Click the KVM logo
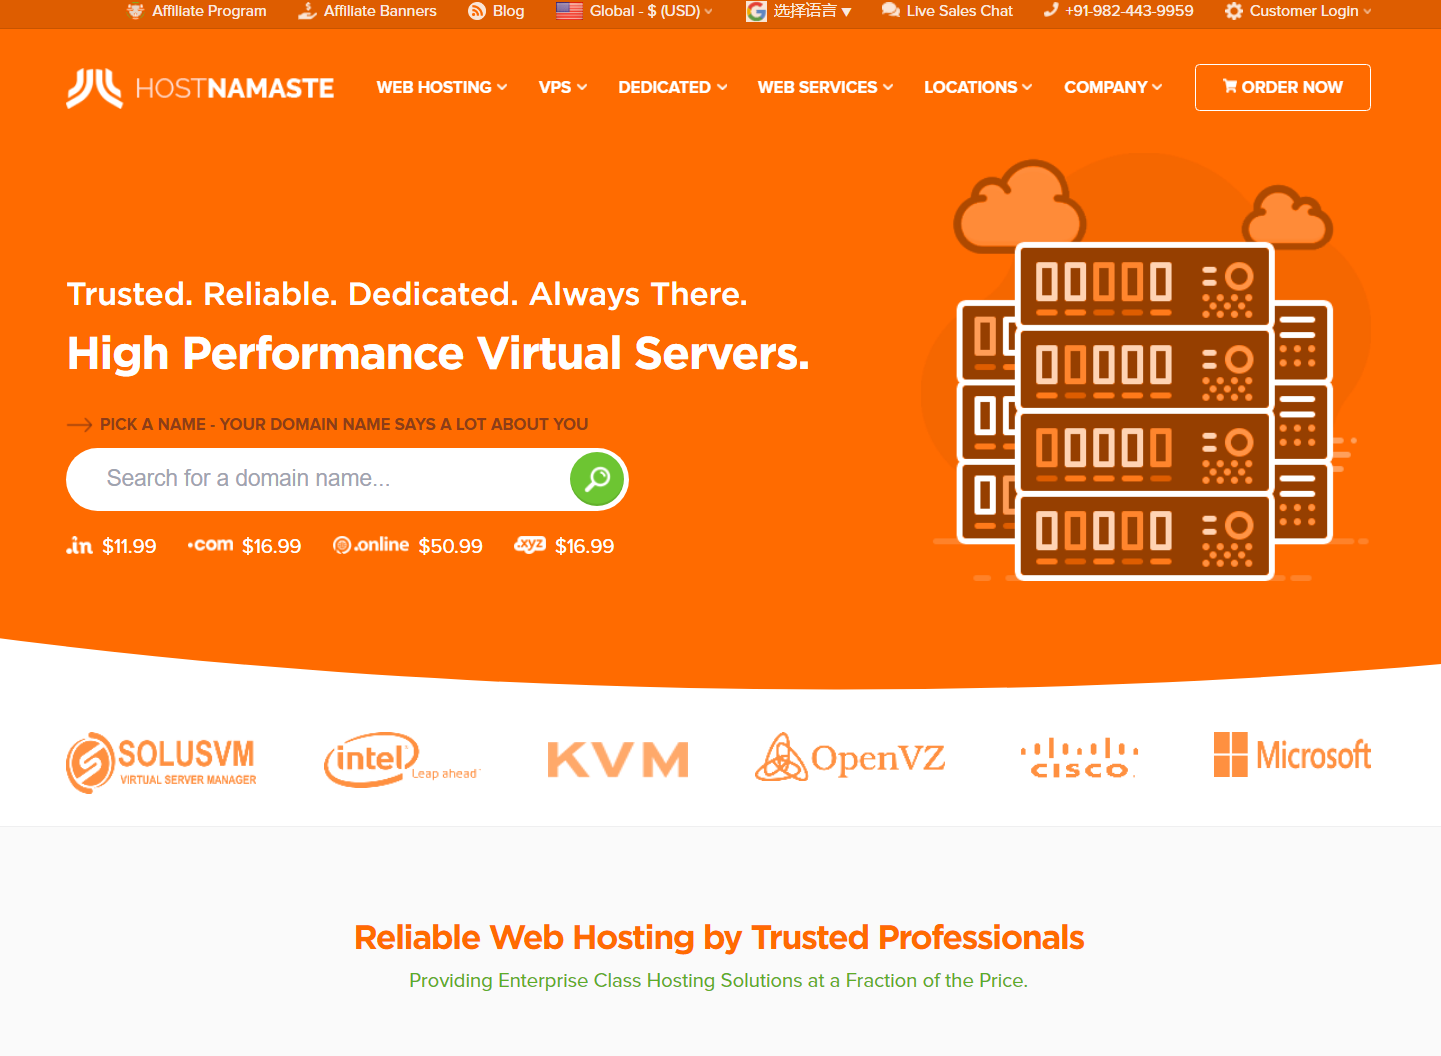The image size is (1441, 1056). [x=618, y=760]
